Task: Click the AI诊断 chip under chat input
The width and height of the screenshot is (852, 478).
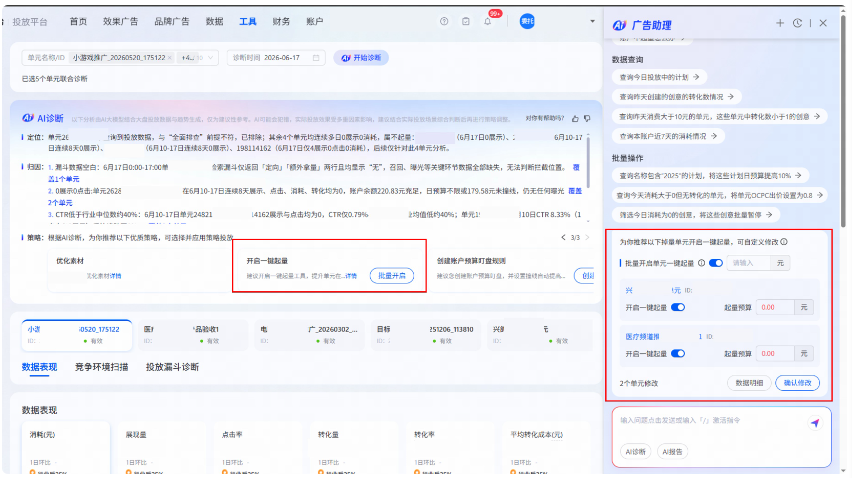Action: click(635, 451)
